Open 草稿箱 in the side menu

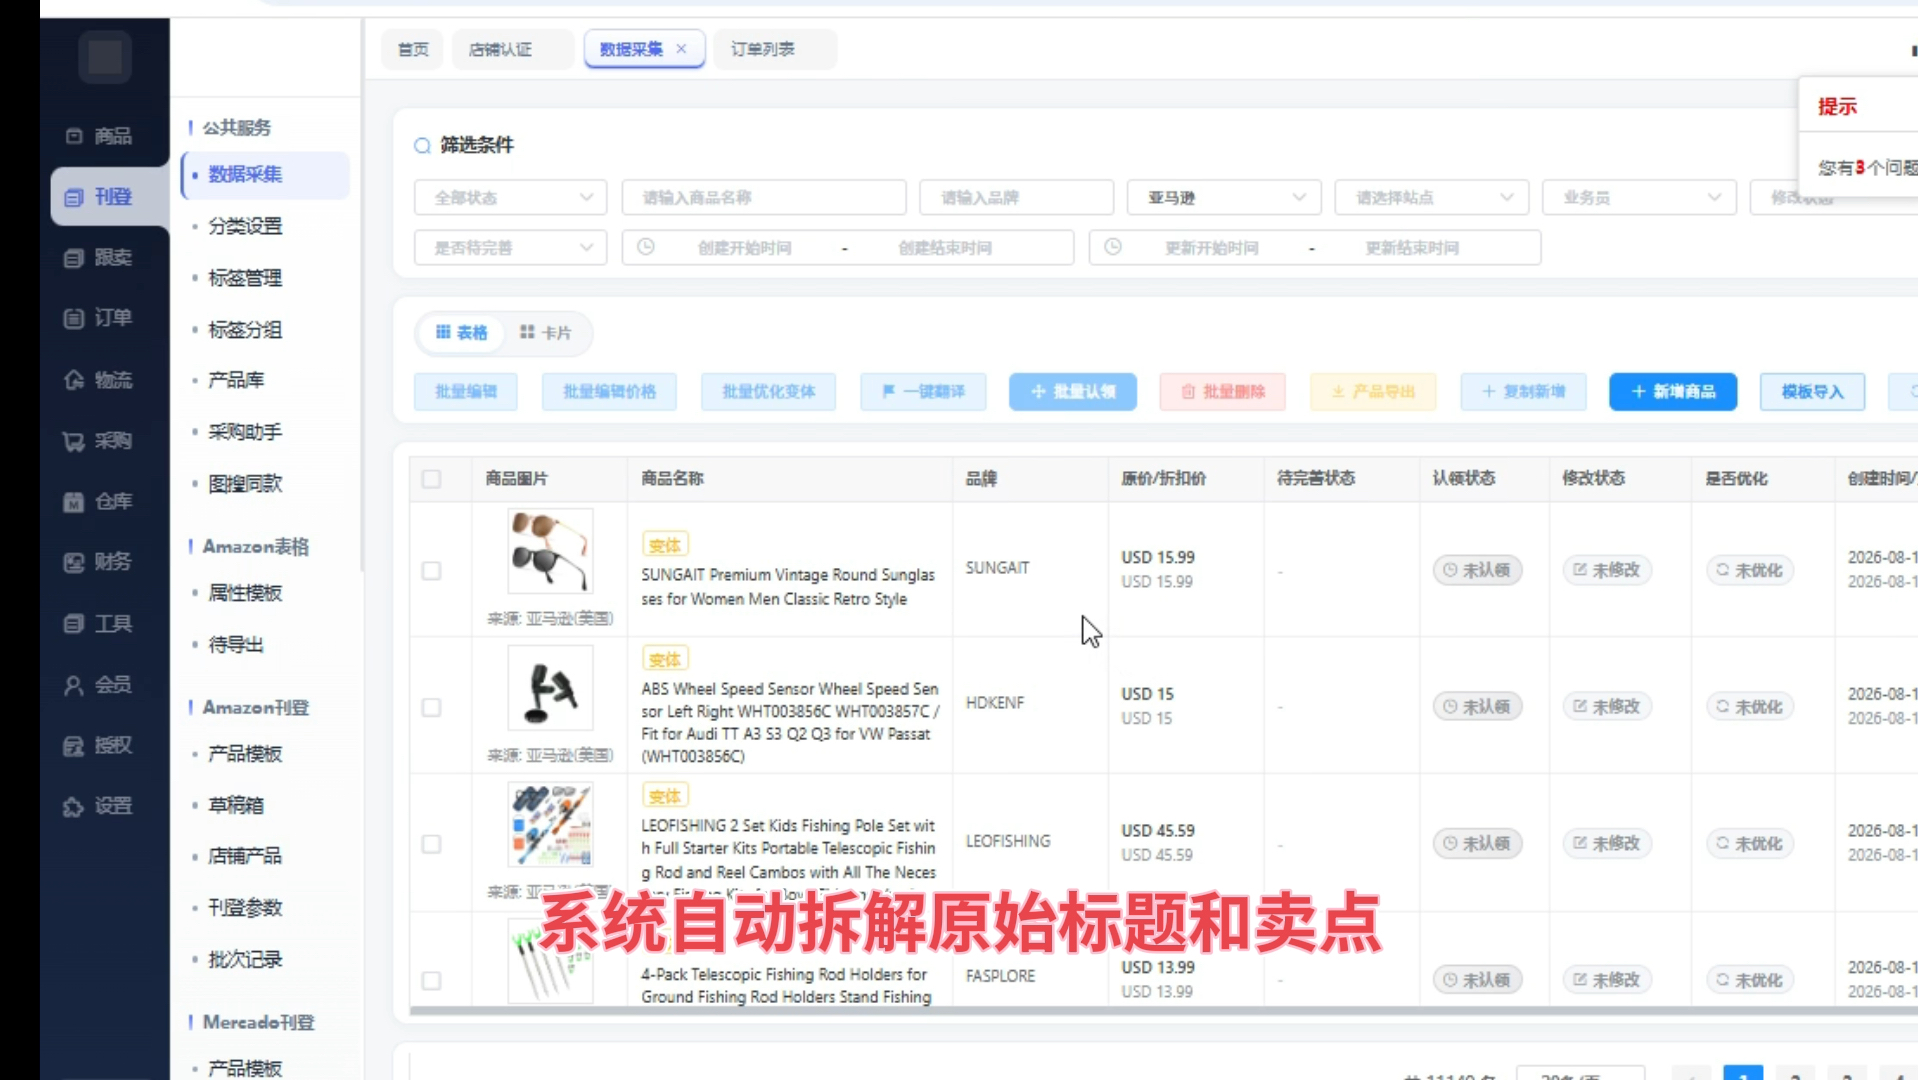click(x=236, y=806)
